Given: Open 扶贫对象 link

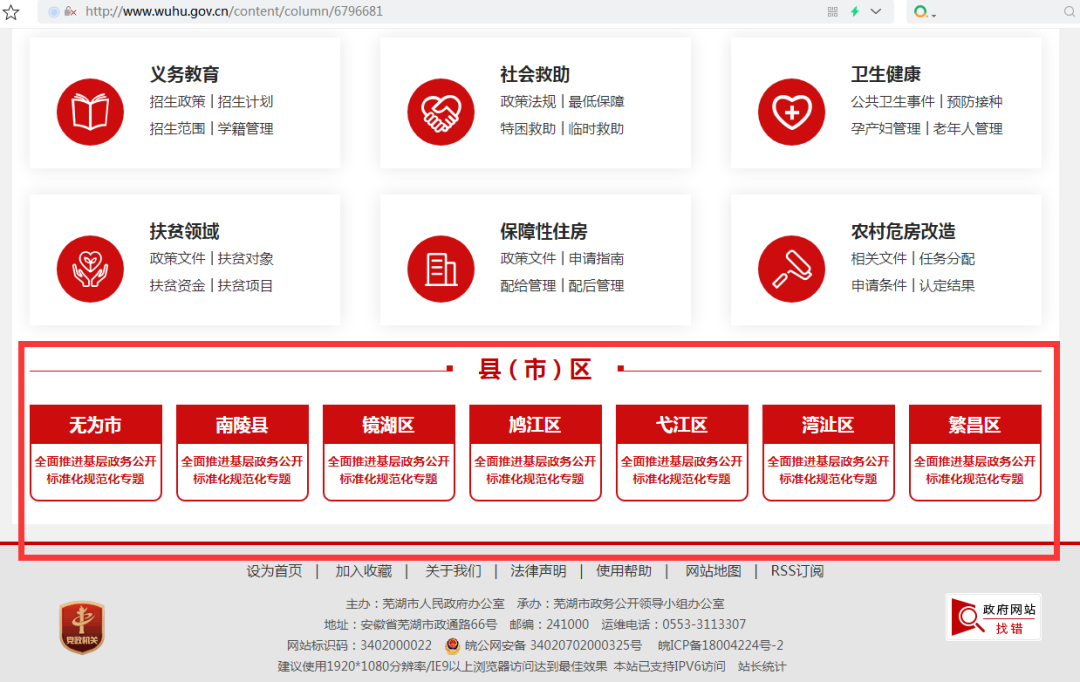Looking at the screenshot, I should coord(245,259).
